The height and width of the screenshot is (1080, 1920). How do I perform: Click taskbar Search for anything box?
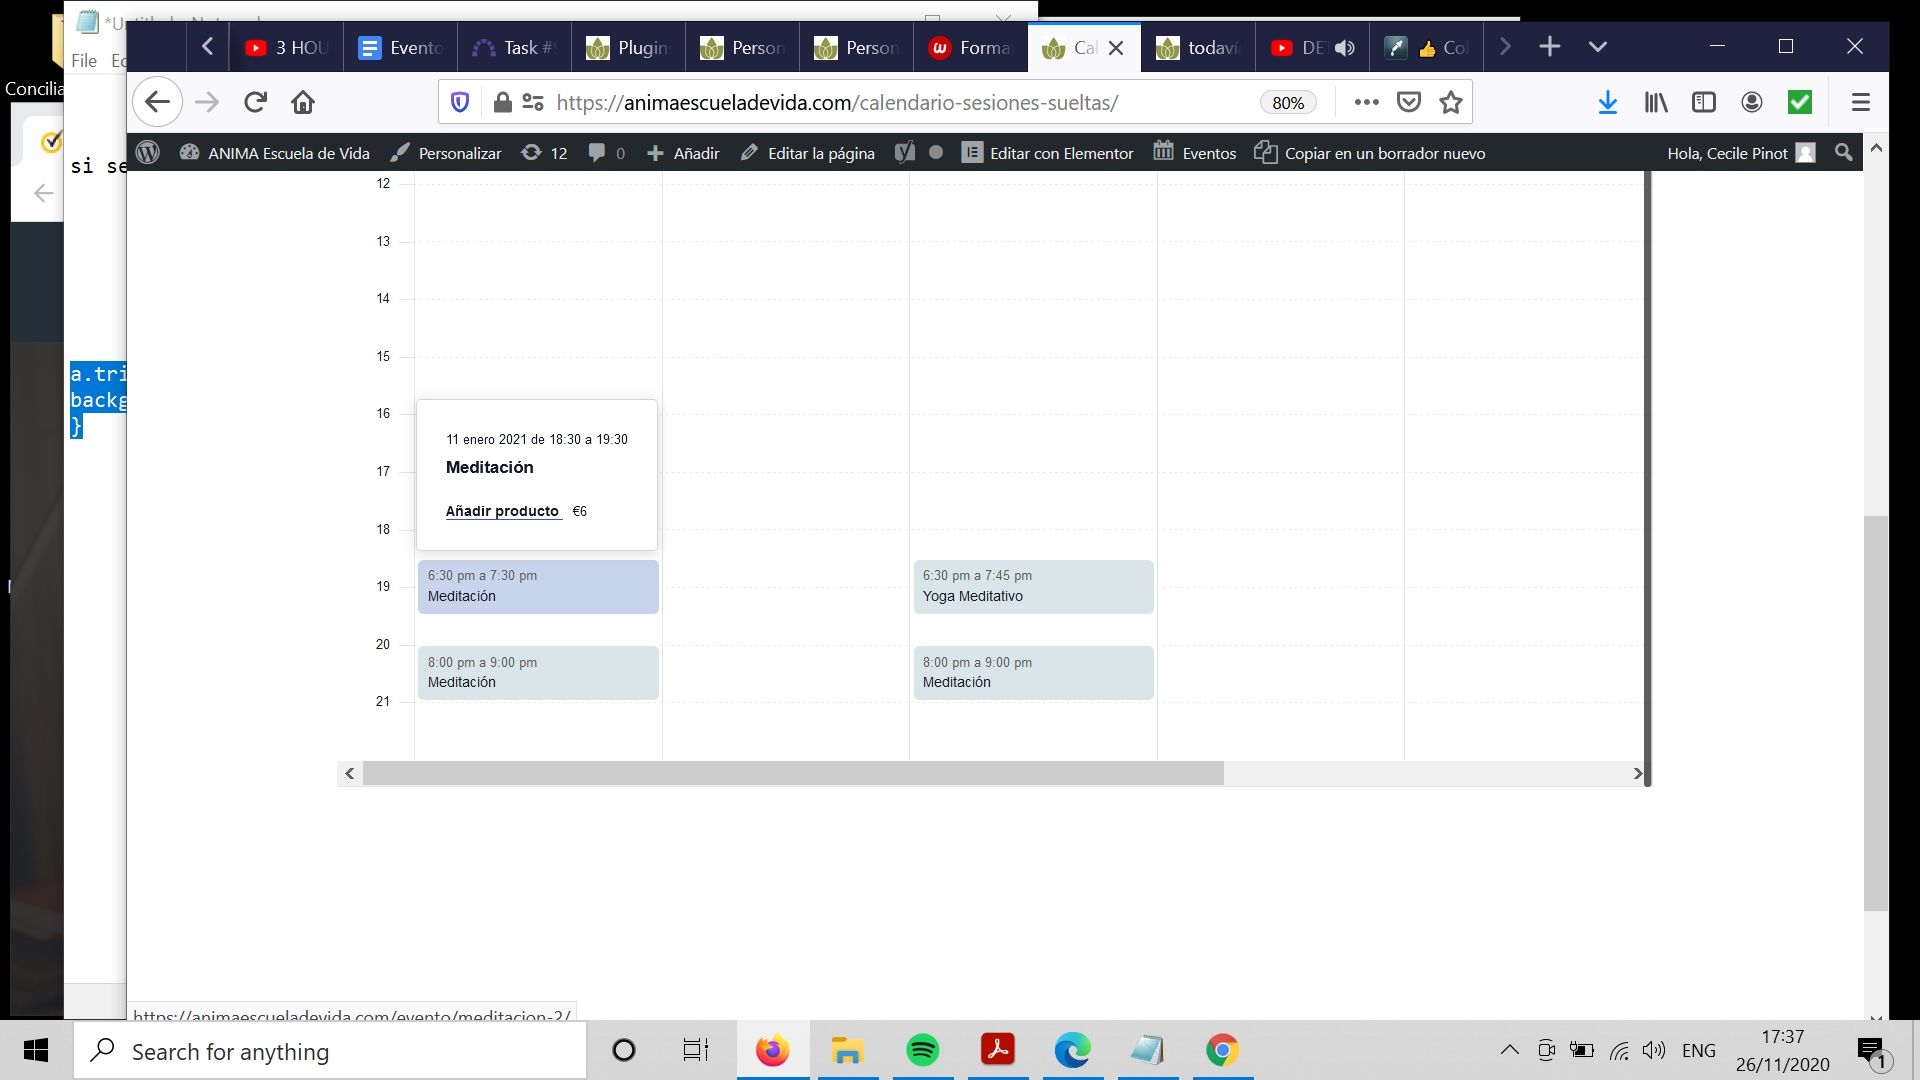point(330,1051)
